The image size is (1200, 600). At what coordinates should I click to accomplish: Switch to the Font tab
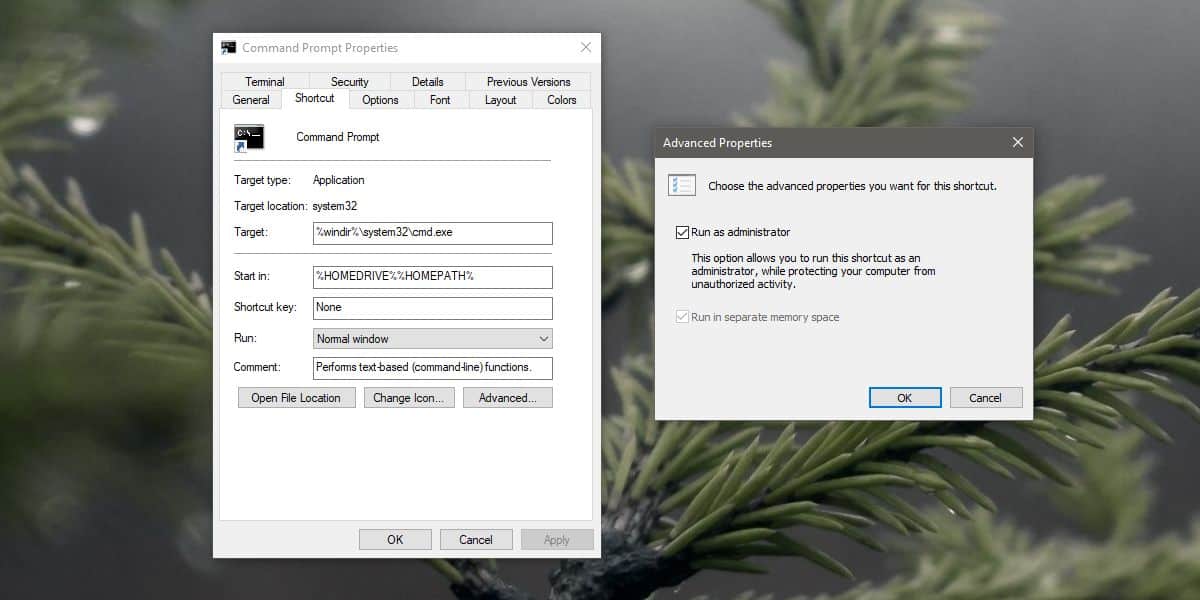[440, 100]
